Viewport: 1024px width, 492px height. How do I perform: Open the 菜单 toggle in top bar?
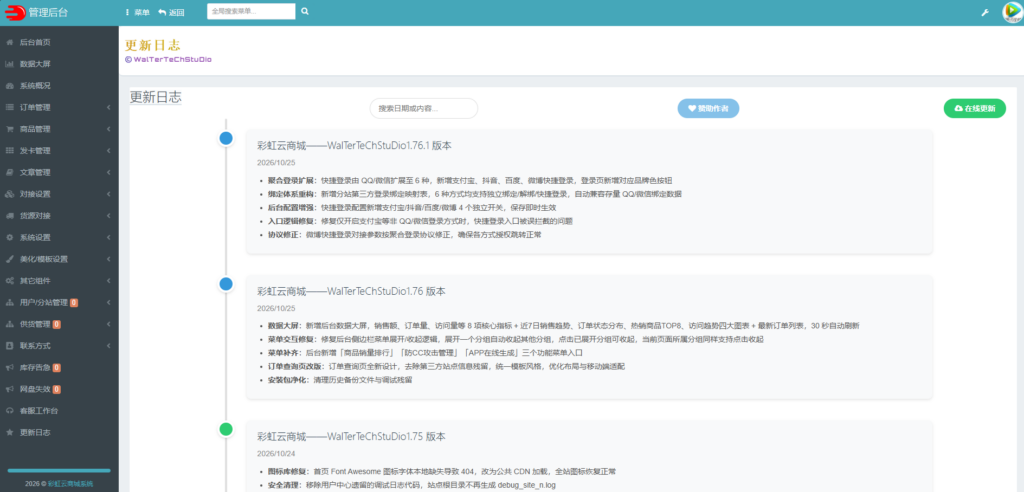[x=137, y=12]
